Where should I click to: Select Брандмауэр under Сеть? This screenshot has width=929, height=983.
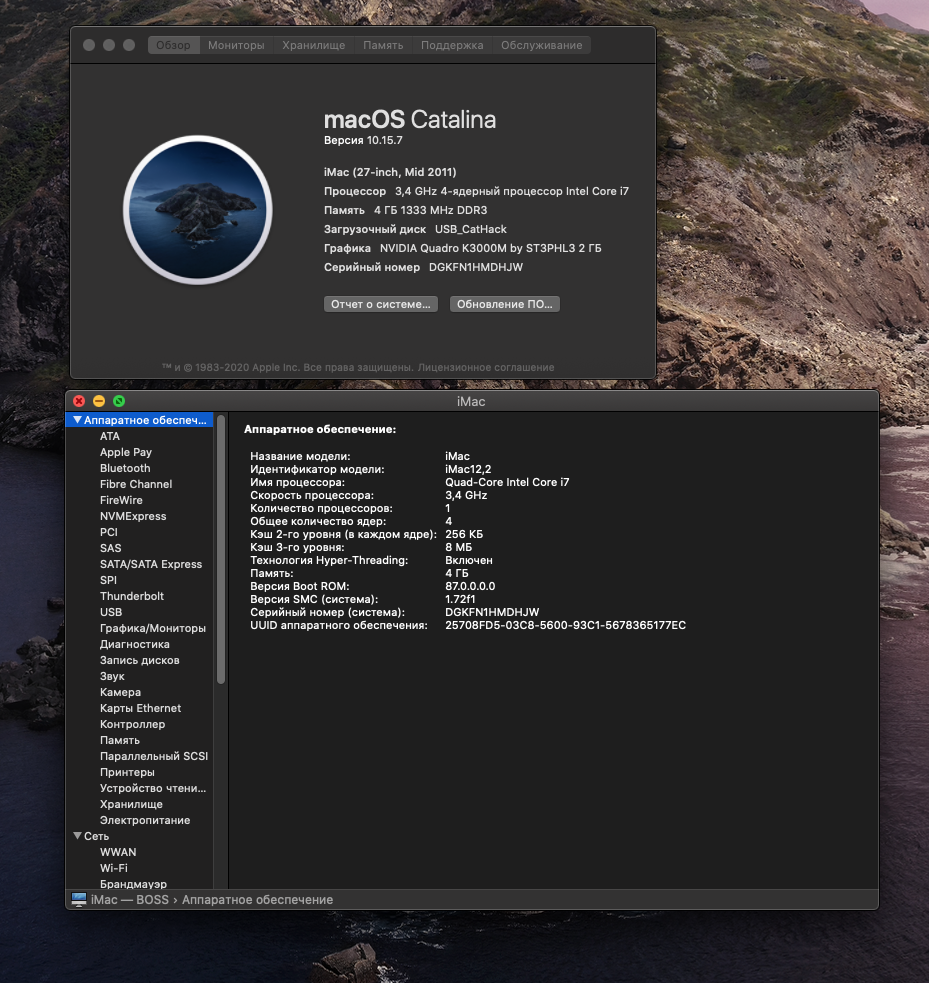click(x=133, y=884)
